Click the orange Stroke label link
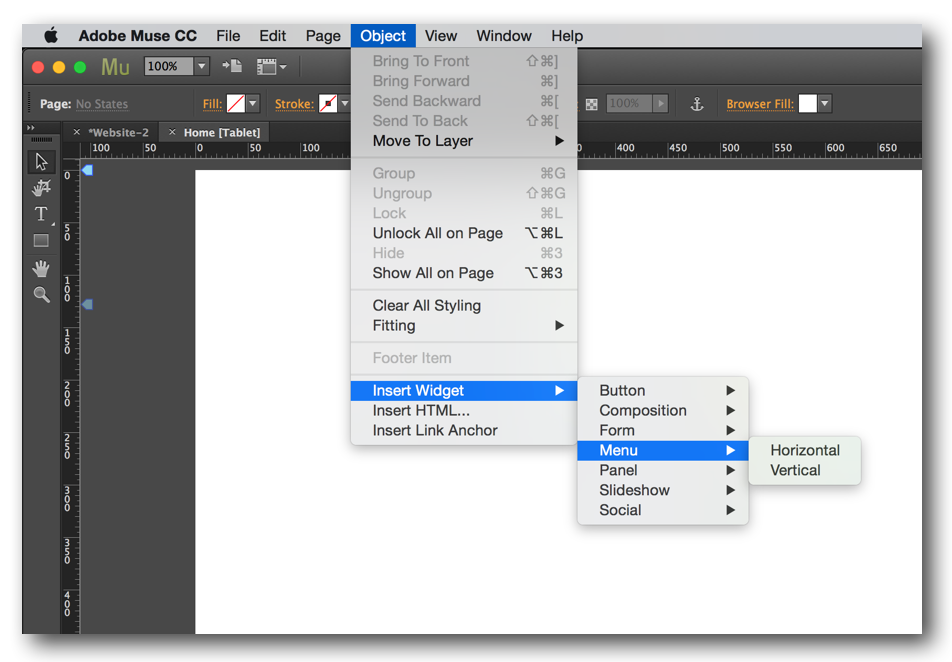 pyautogui.click(x=294, y=104)
